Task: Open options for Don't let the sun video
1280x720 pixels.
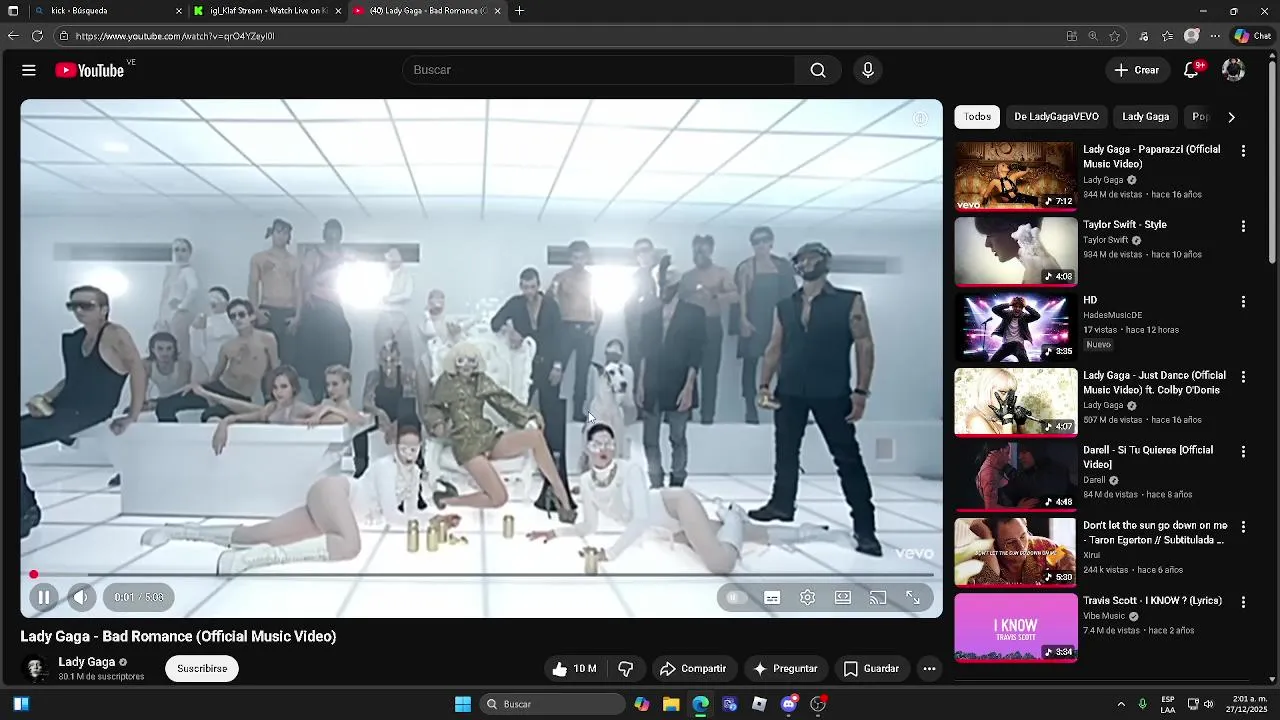Action: click(1243, 527)
